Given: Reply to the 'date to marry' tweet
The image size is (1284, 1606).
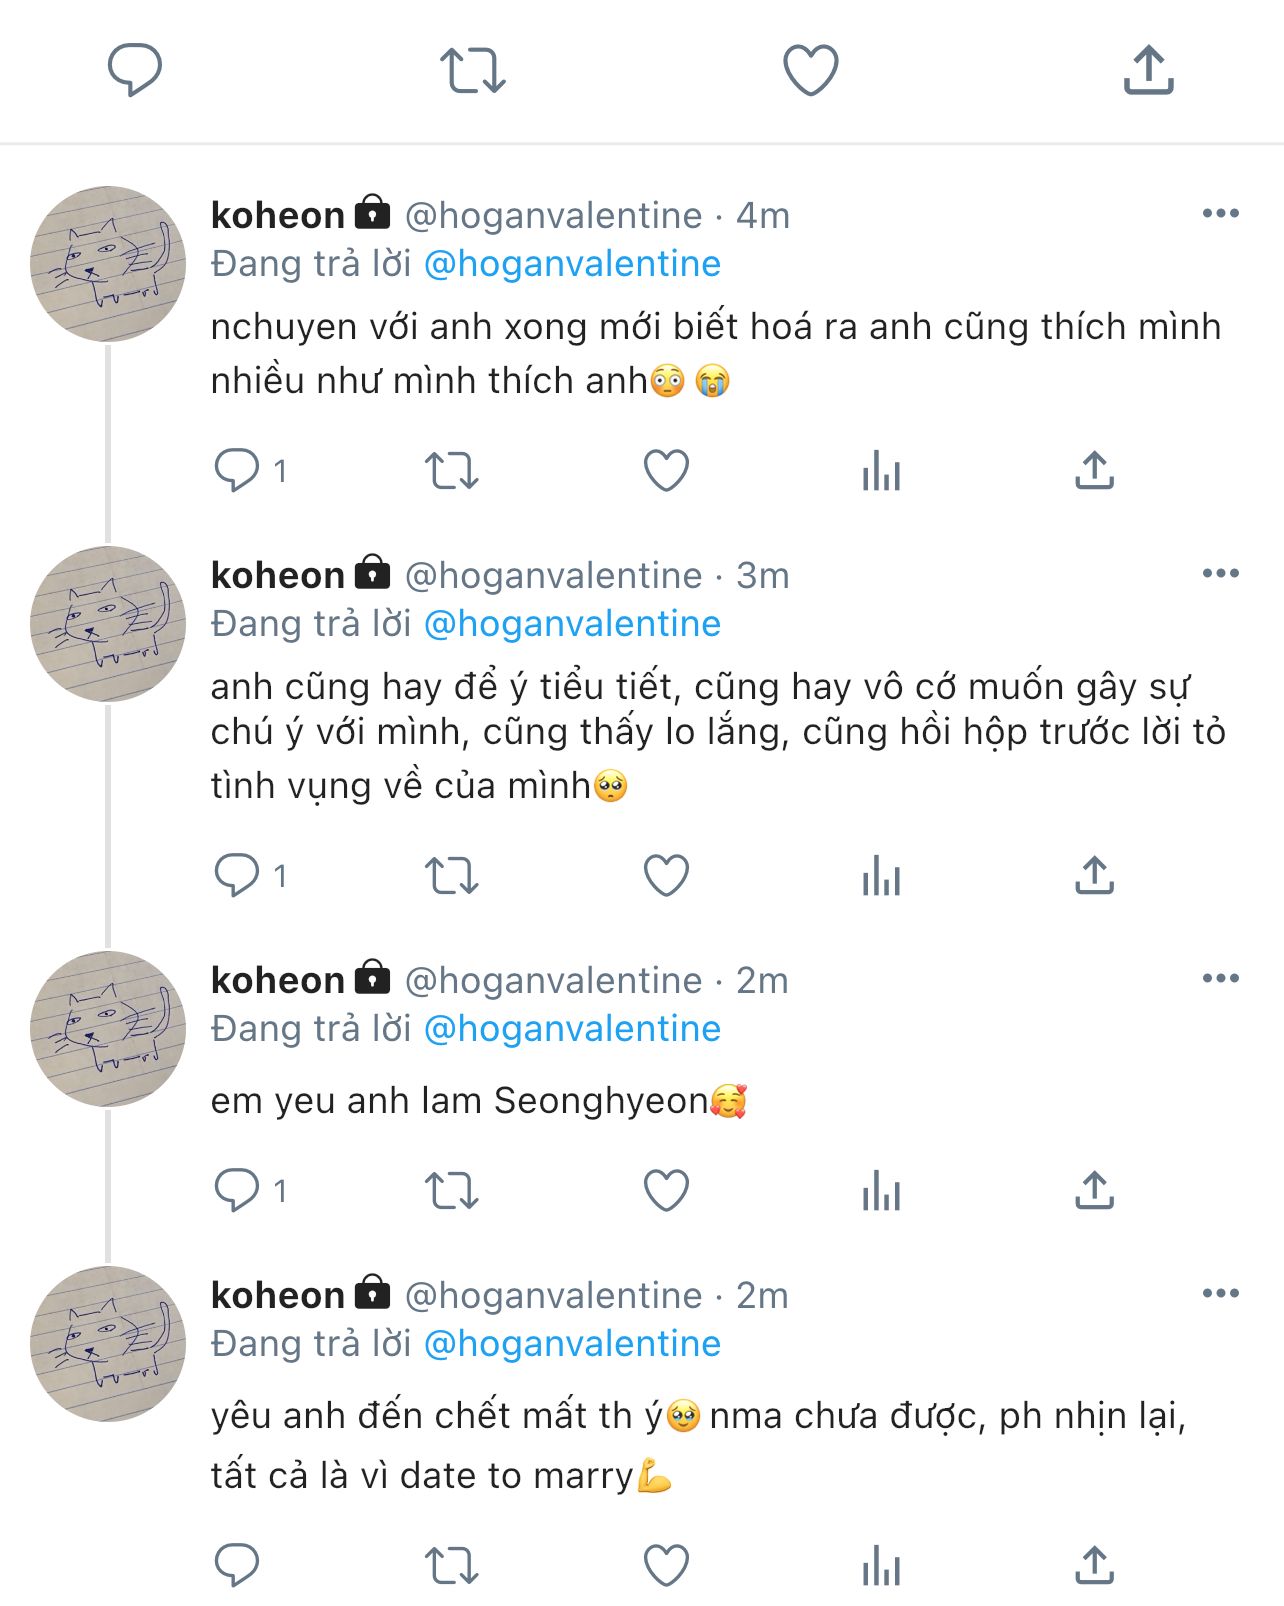Looking at the screenshot, I should pyautogui.click(x=237, y=1565).
